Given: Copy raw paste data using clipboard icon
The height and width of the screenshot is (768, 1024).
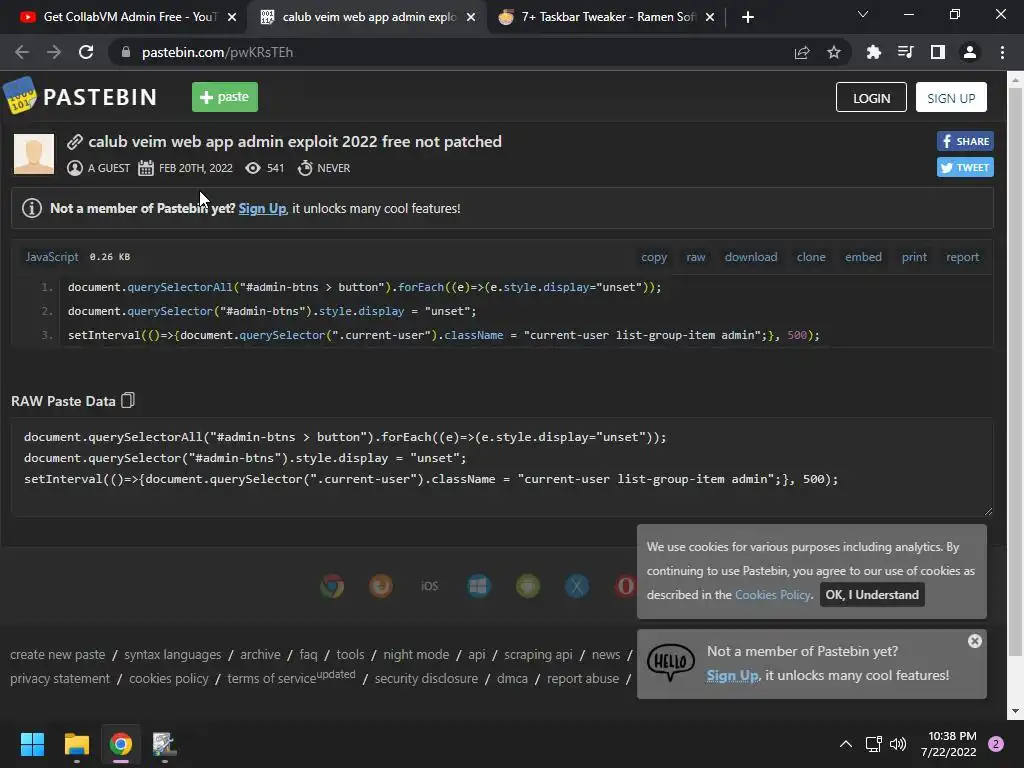Looking at the screenshot, I should pyautogui.click(x=128, y=400).
